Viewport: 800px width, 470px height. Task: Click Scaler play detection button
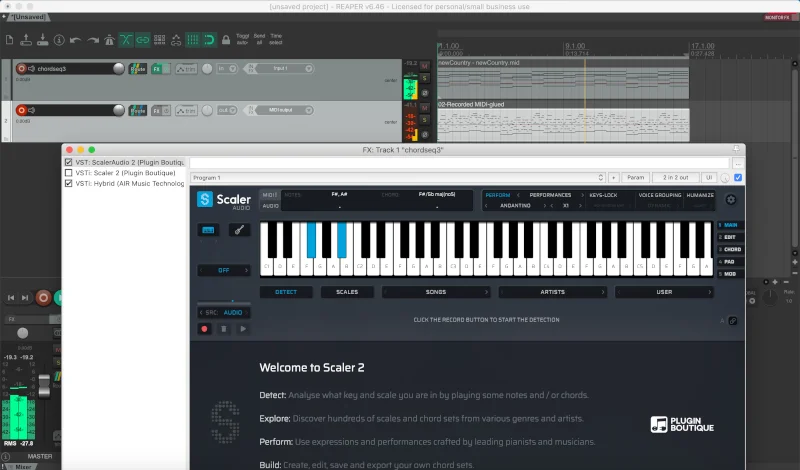243,329
